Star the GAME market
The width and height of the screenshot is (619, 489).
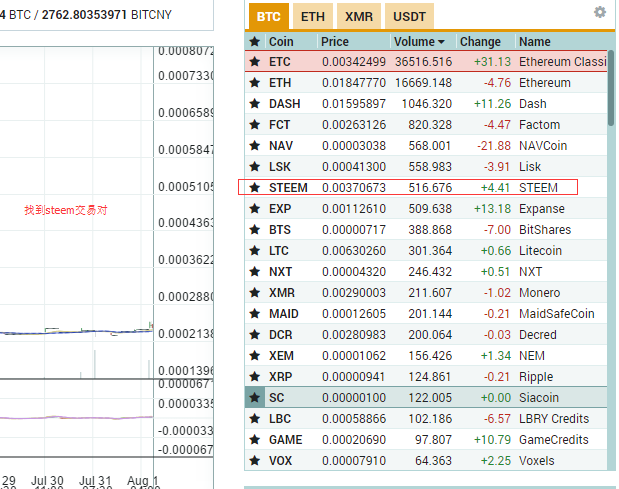[x=255, y=440]
